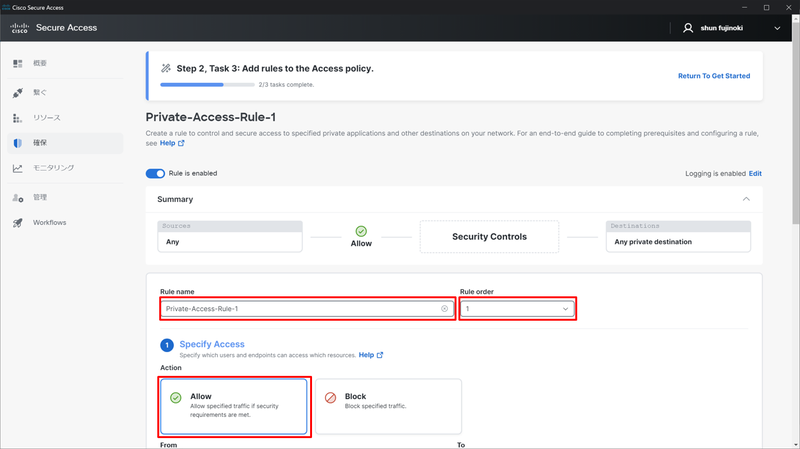Click the red Block prohibition icon

(x=331, y=397)
